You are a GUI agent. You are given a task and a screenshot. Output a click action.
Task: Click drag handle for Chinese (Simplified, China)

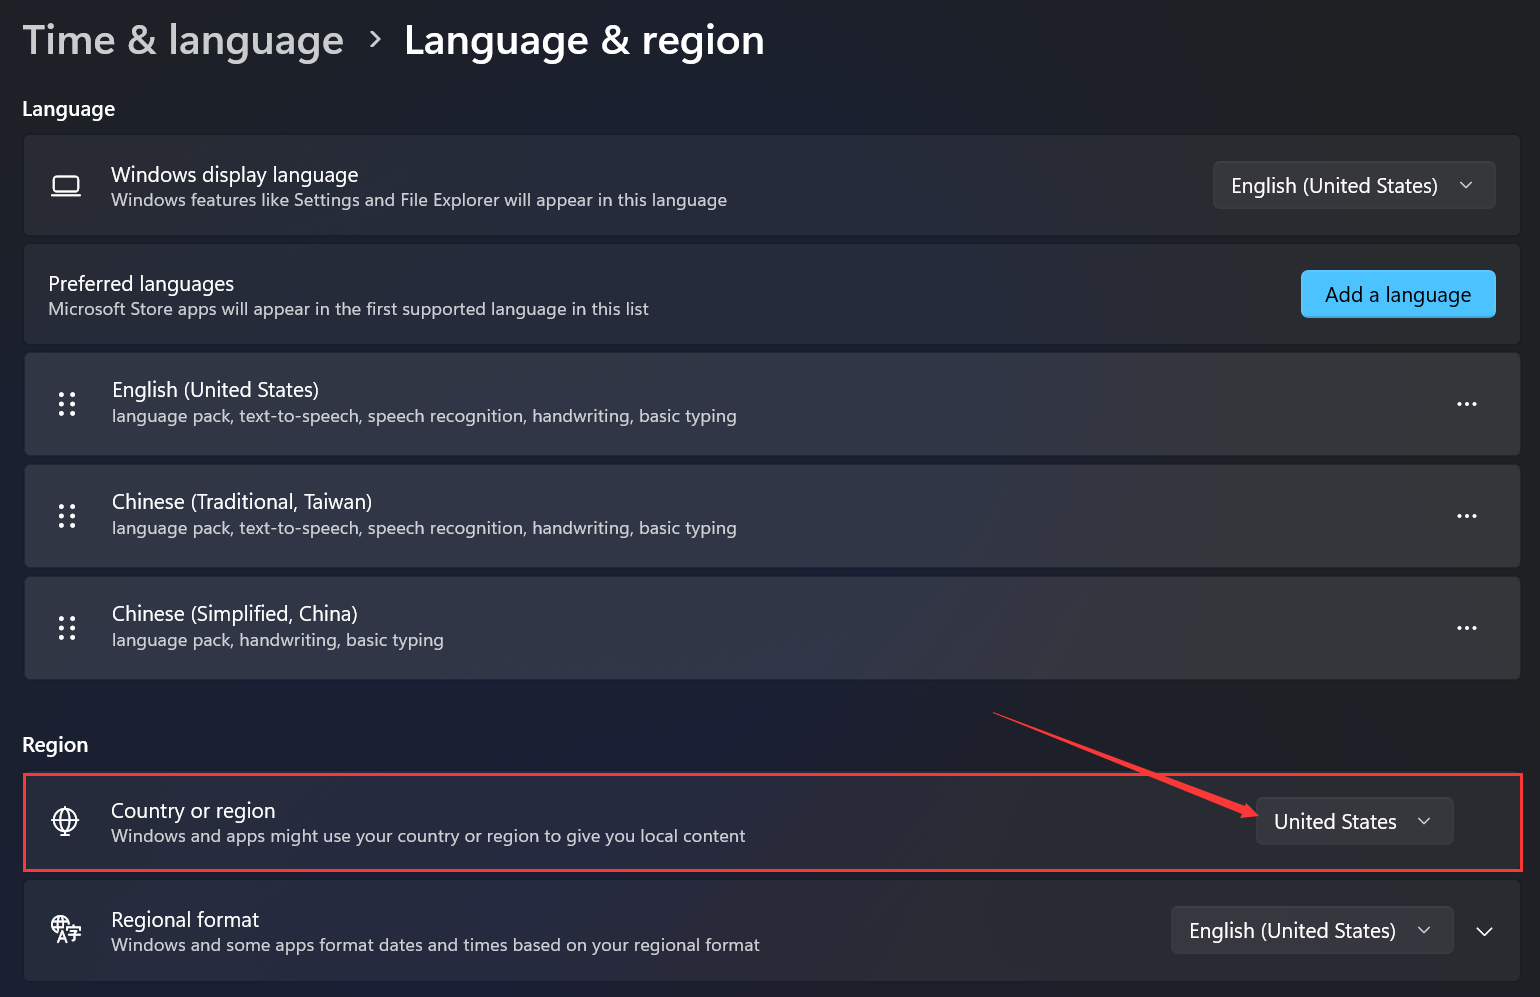pyautogui.click(x=67, y=628)
